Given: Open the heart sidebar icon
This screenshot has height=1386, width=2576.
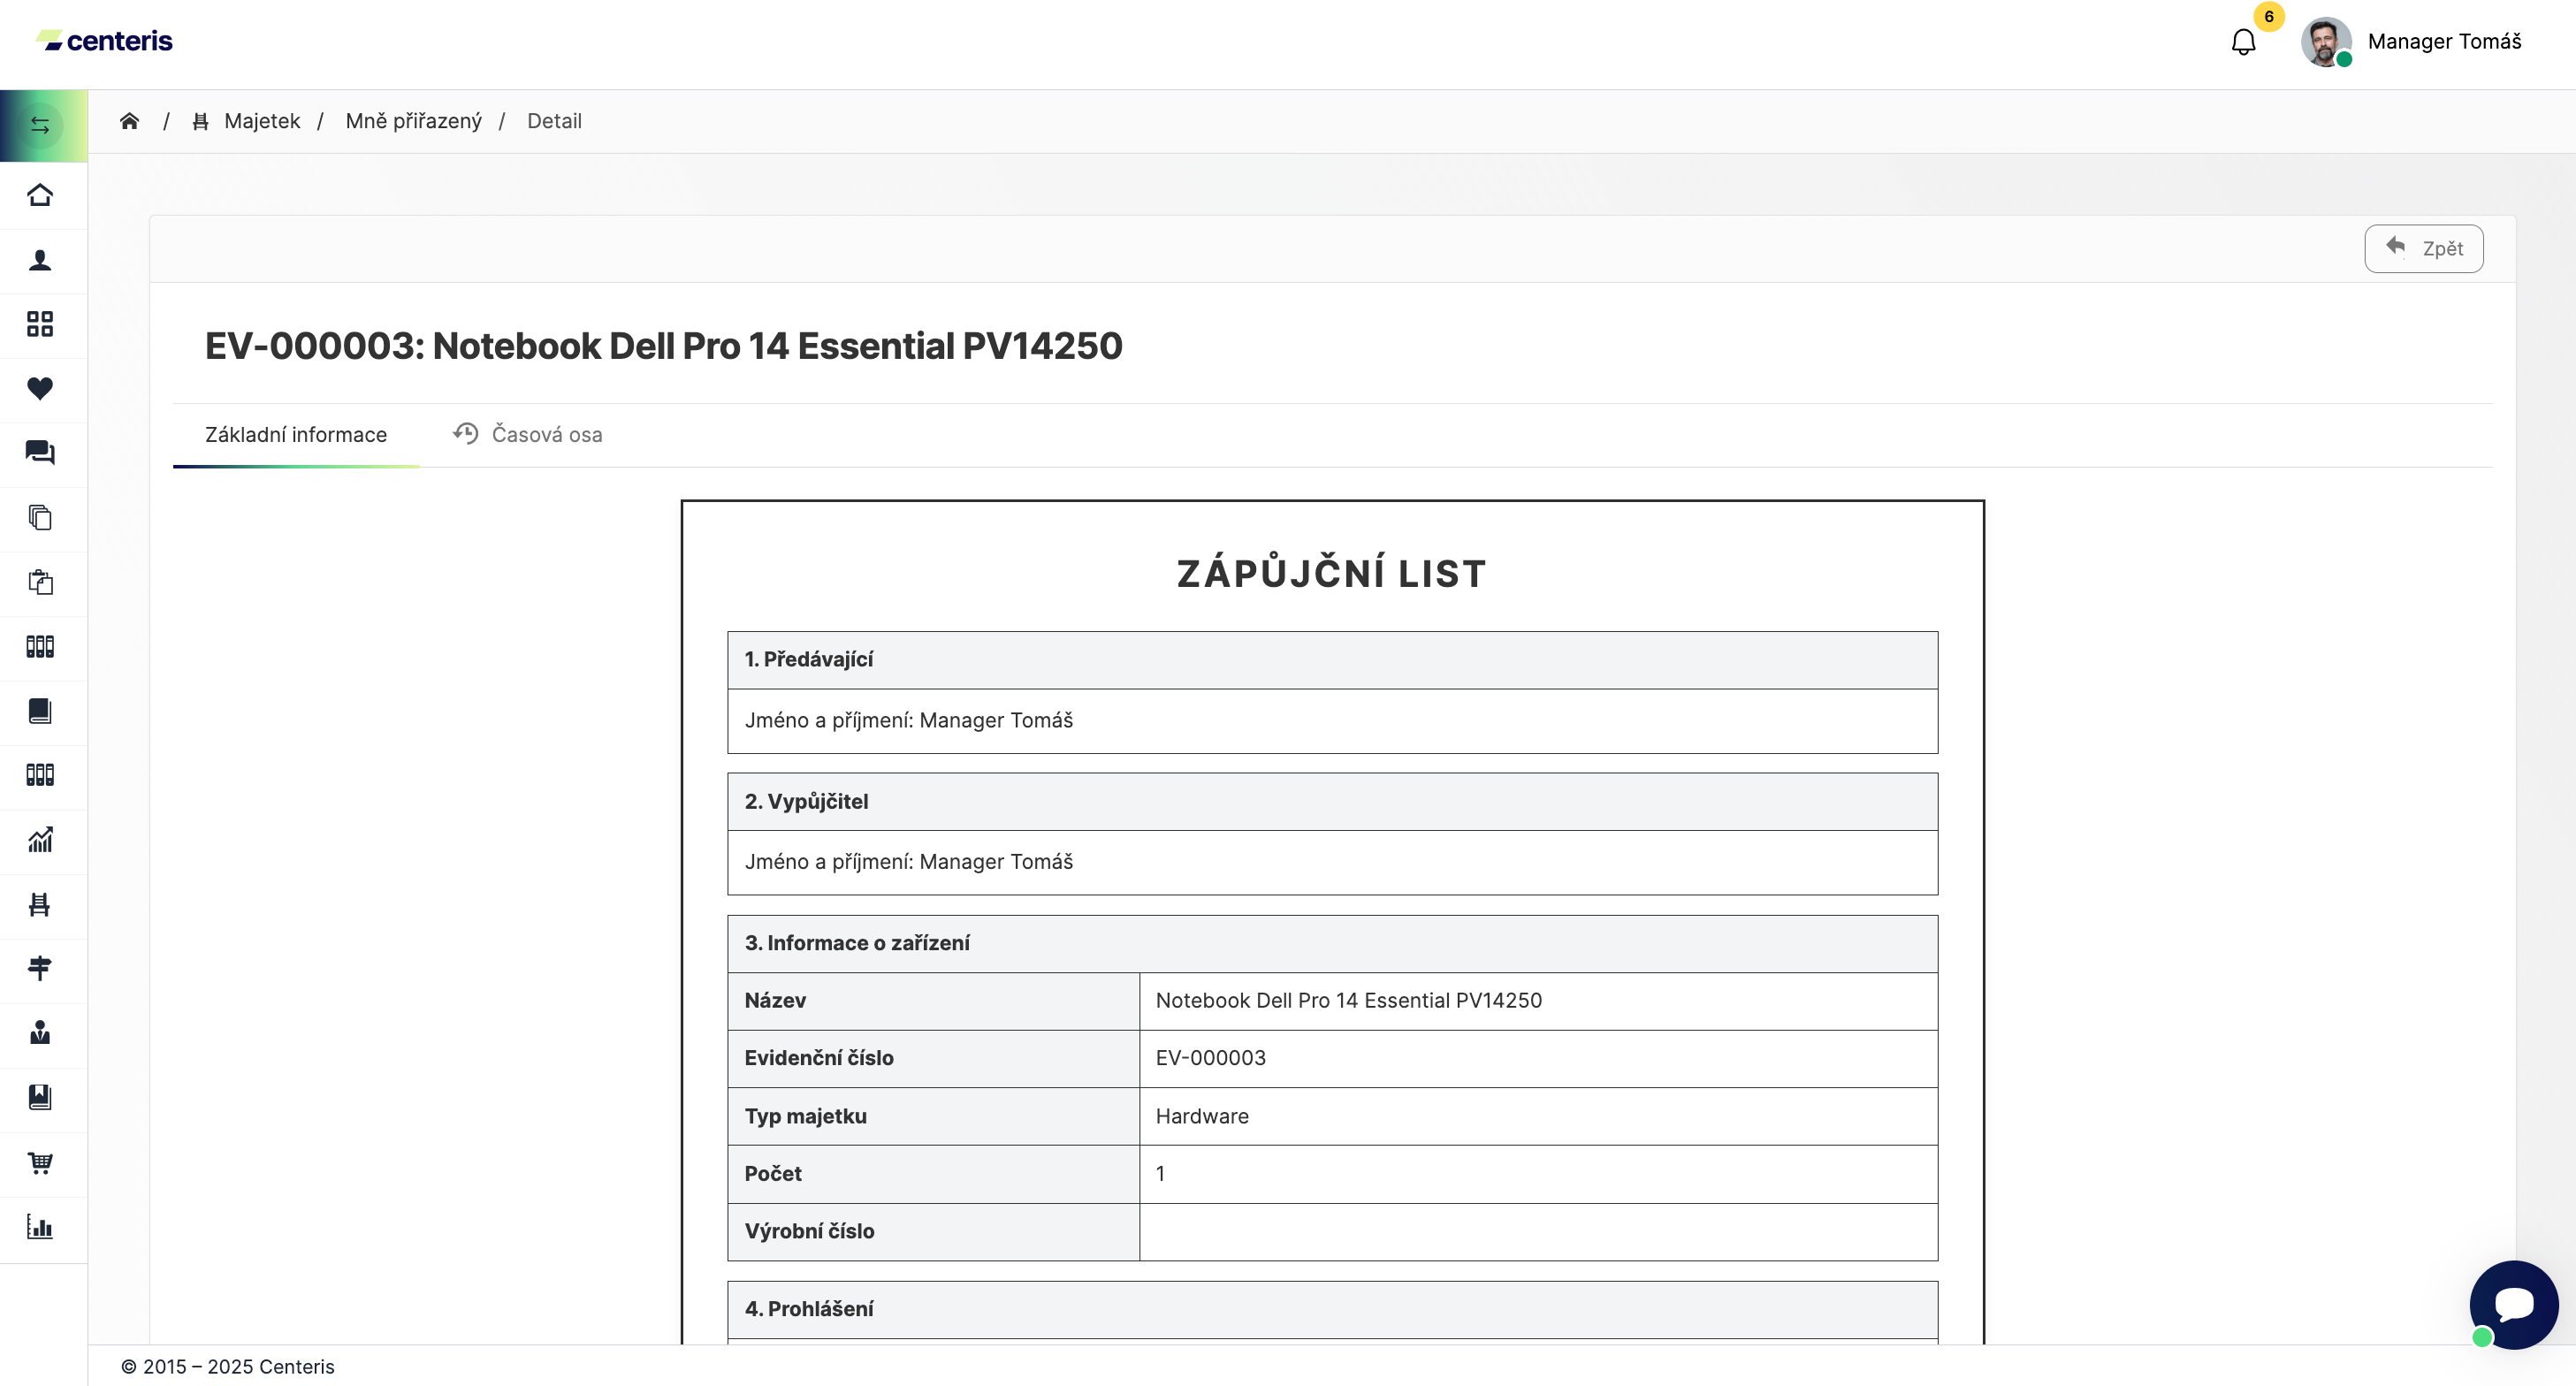Looking at the screenshot, I should (40, 388).
